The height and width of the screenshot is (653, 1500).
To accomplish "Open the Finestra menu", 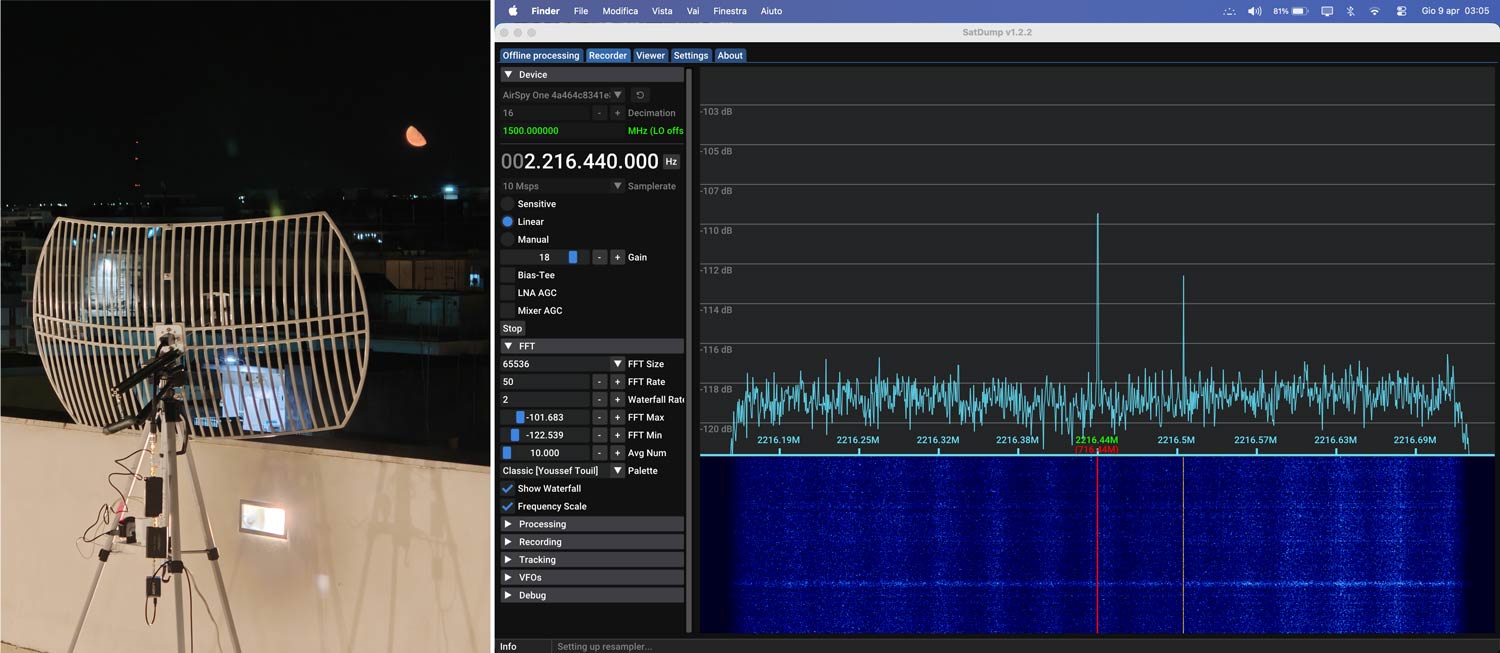I will coord(729,11).
